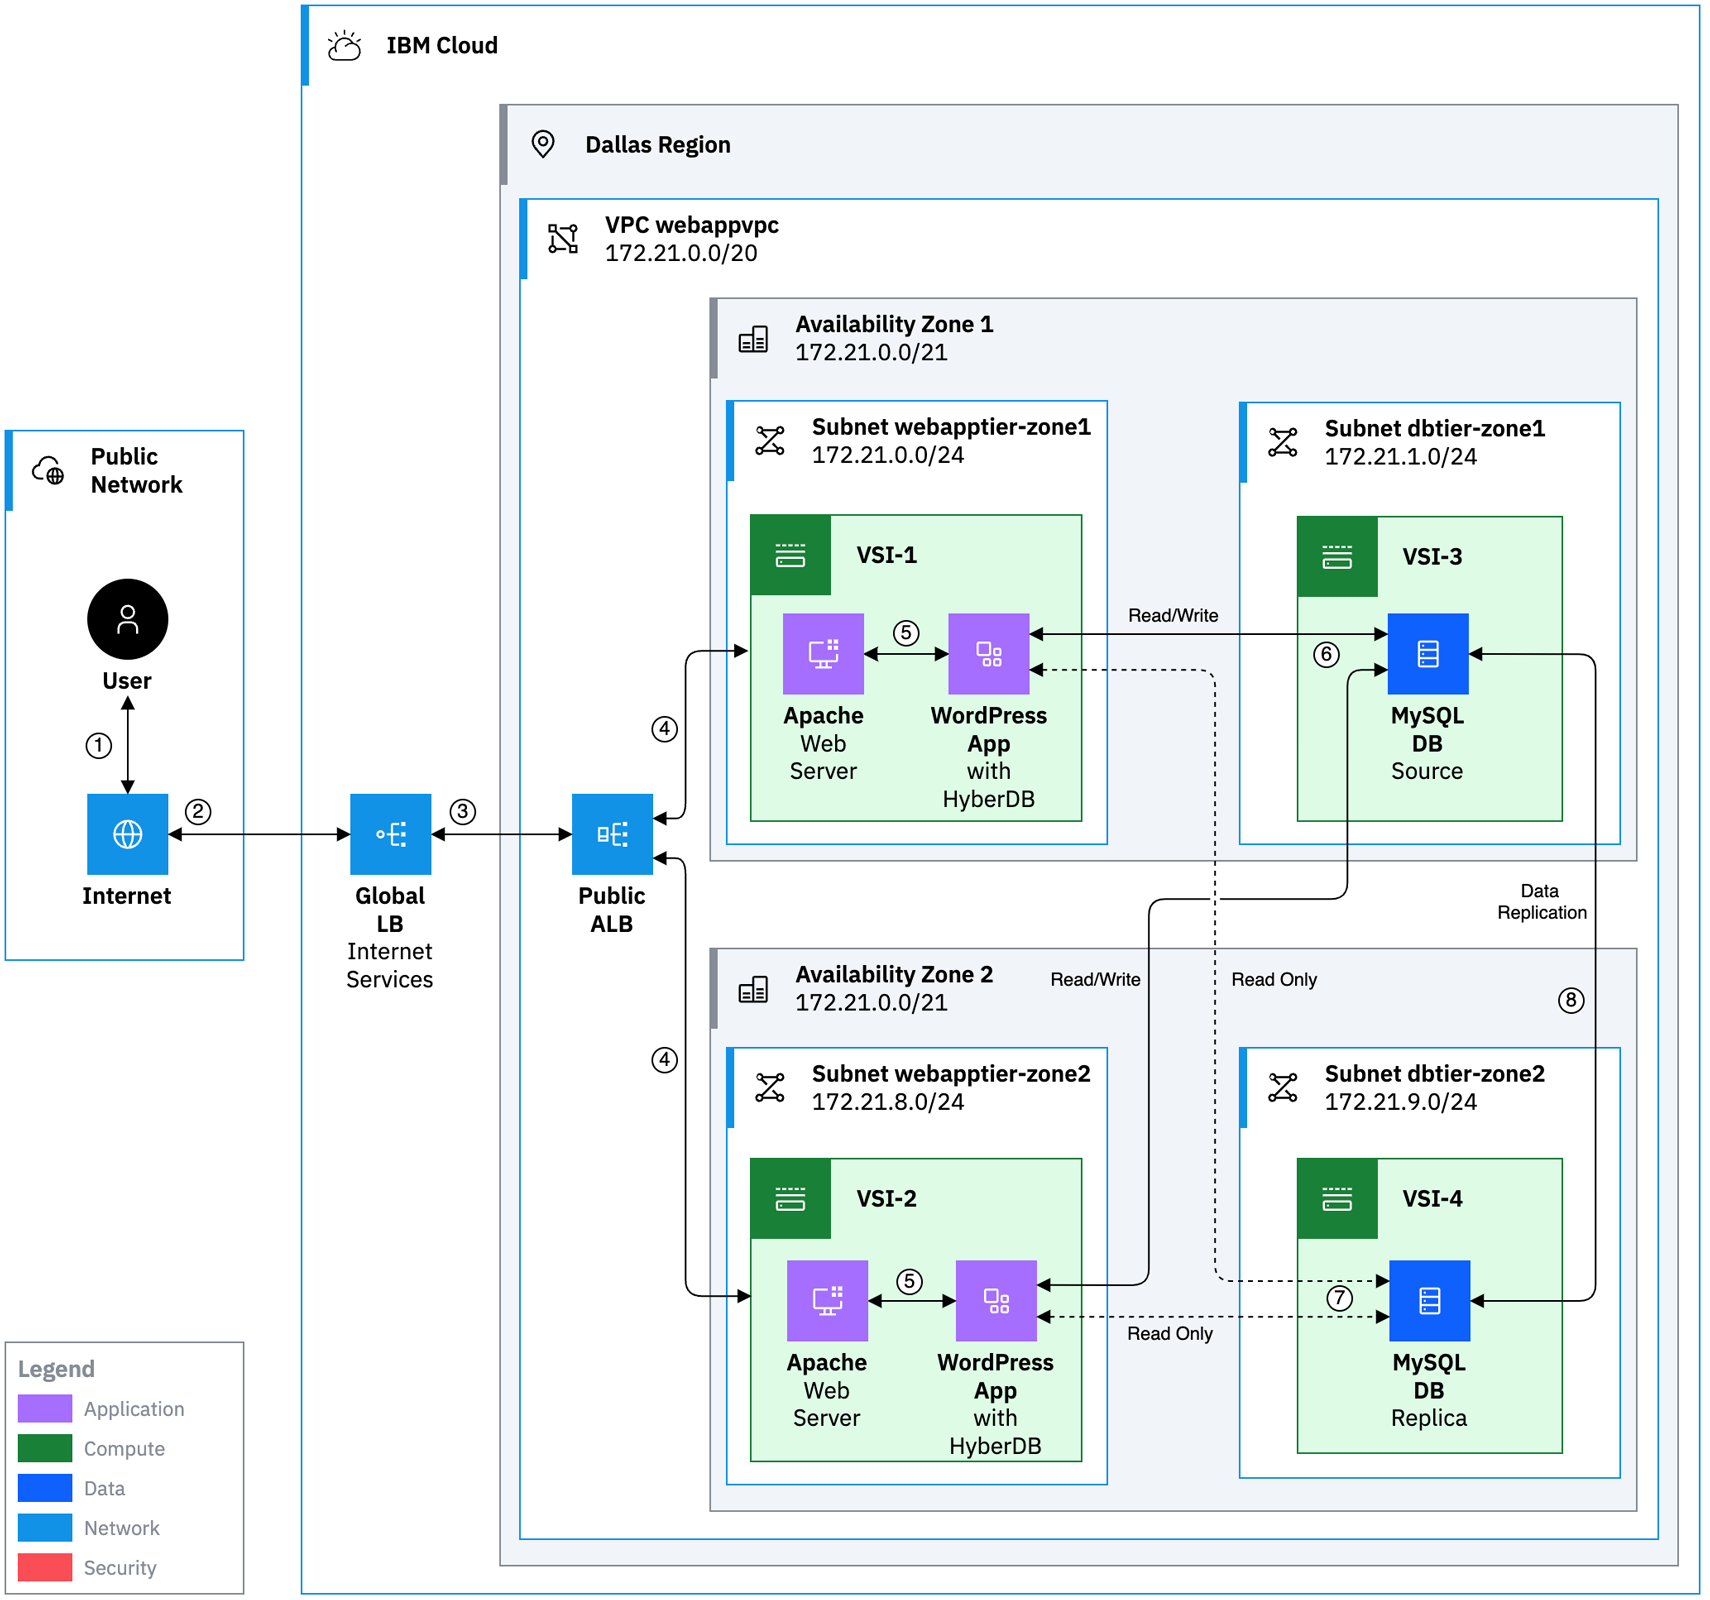Click the MySQL DB Source icon
The height and width of the screenshot is (1600, 1710).
(x=1428, y=654)
